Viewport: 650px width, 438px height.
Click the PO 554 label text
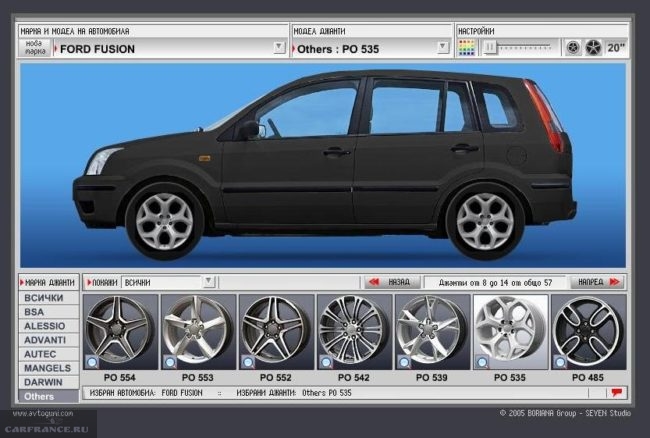119,378
